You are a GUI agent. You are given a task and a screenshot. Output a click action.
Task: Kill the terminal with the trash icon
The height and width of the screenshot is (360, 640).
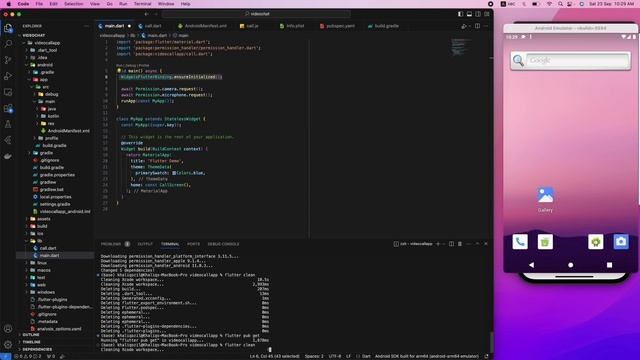coord(460,244)
